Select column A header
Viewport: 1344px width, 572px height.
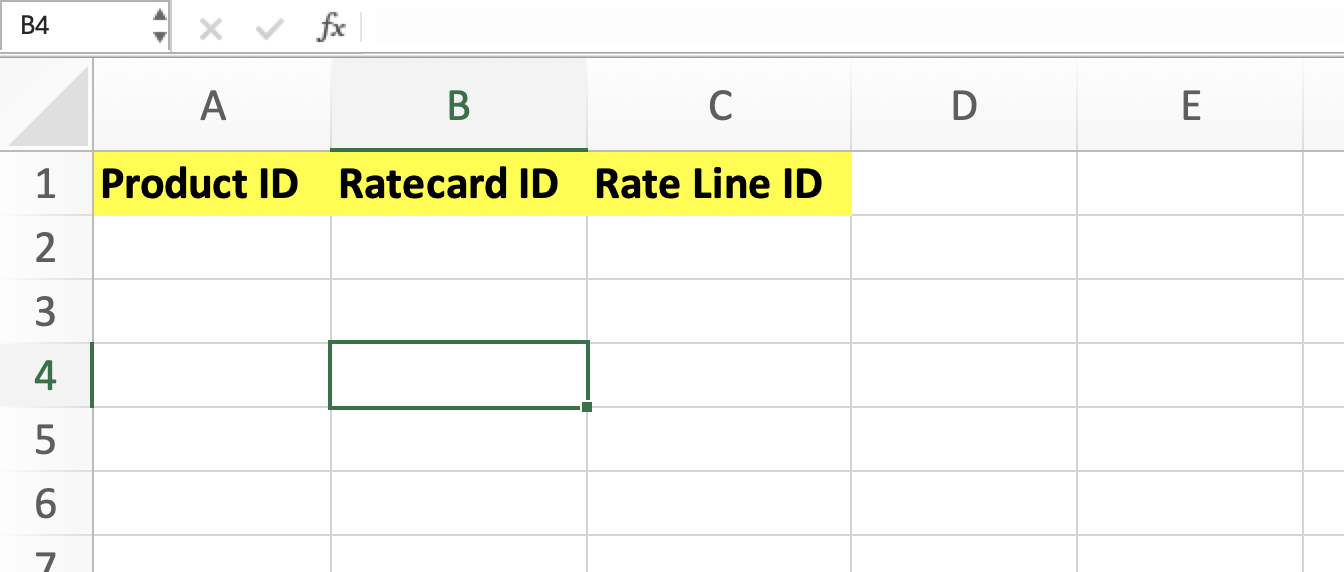click(x=212, y=106)
